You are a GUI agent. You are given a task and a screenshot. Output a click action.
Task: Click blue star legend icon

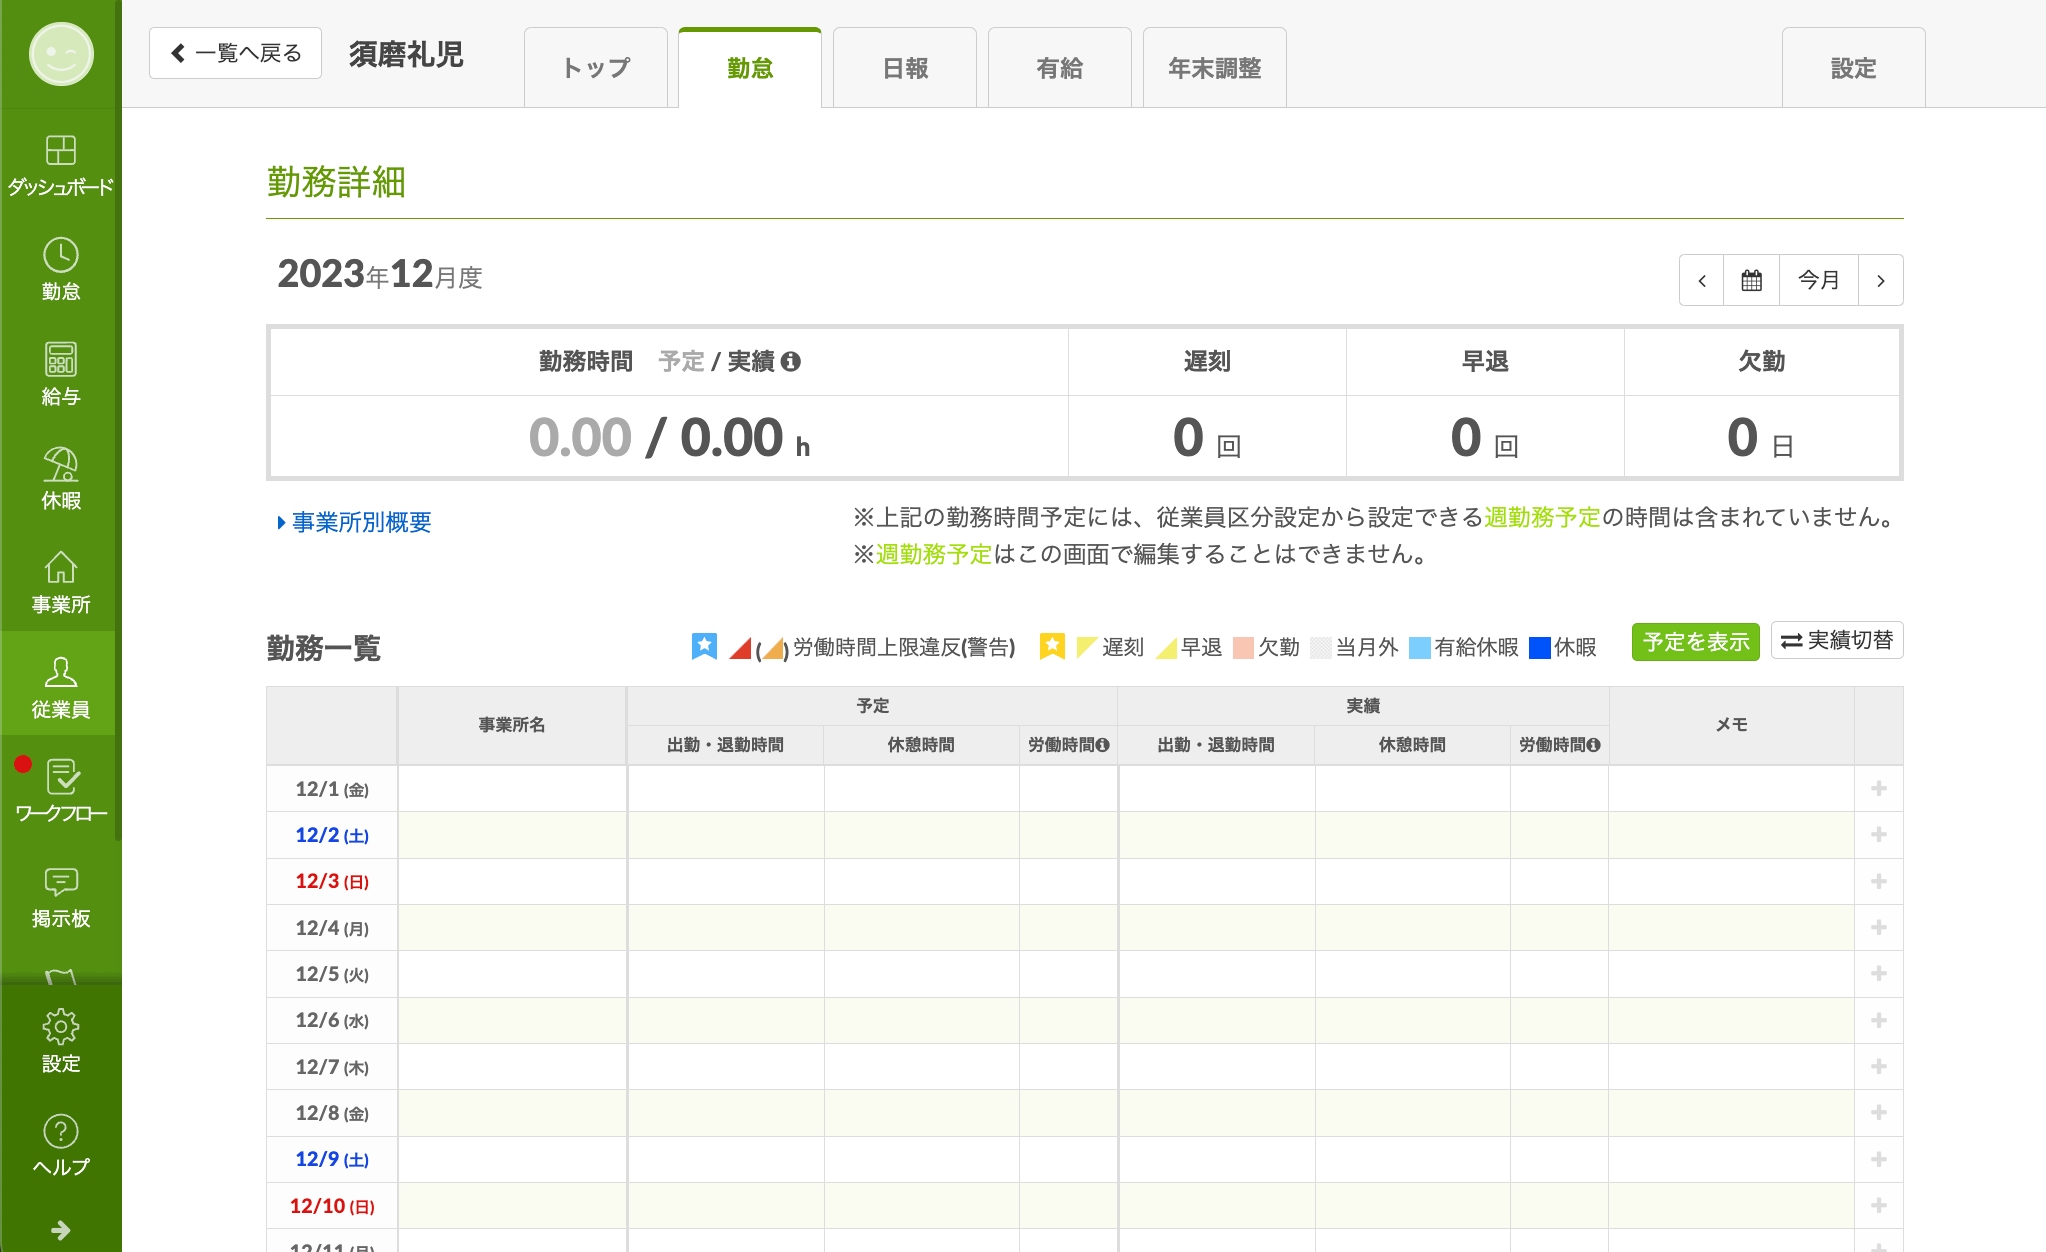(x=704, y=646)
